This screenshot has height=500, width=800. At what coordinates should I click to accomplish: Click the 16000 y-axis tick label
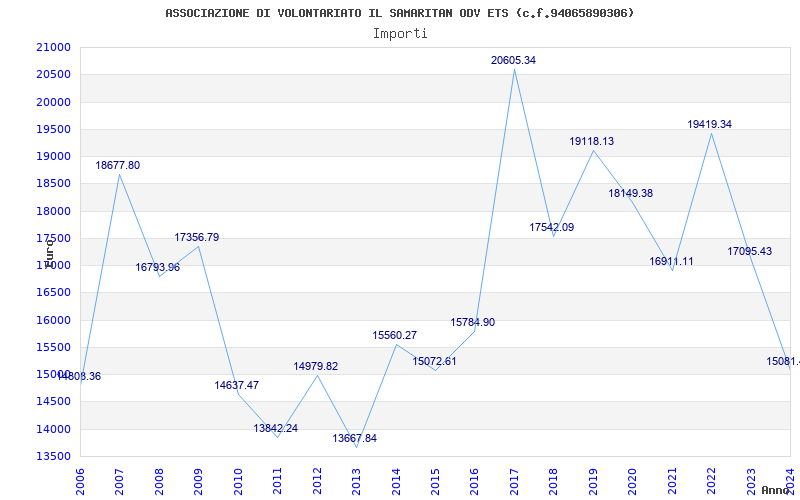(53, 320)
